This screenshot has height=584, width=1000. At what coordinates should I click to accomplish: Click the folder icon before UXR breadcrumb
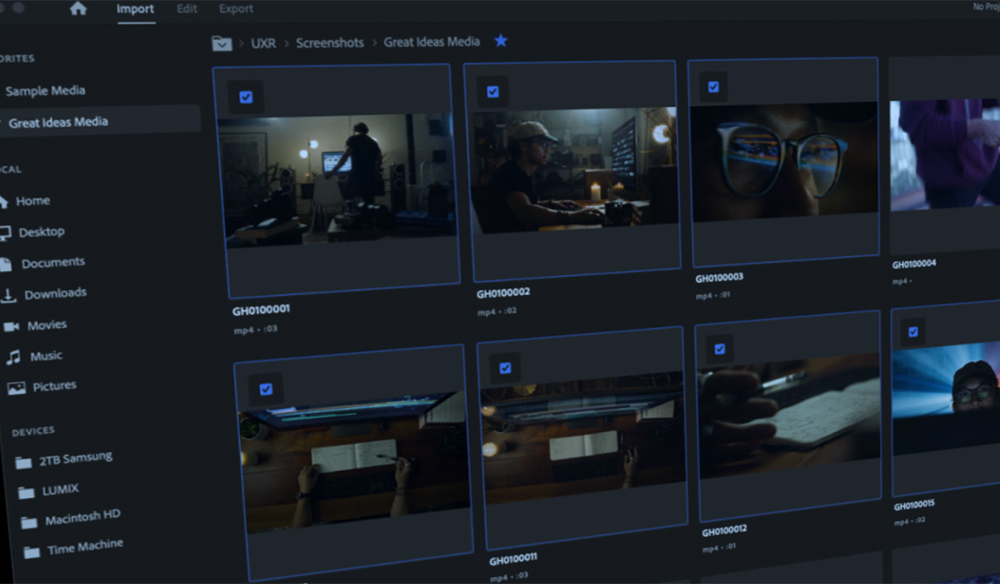[221, 43]
